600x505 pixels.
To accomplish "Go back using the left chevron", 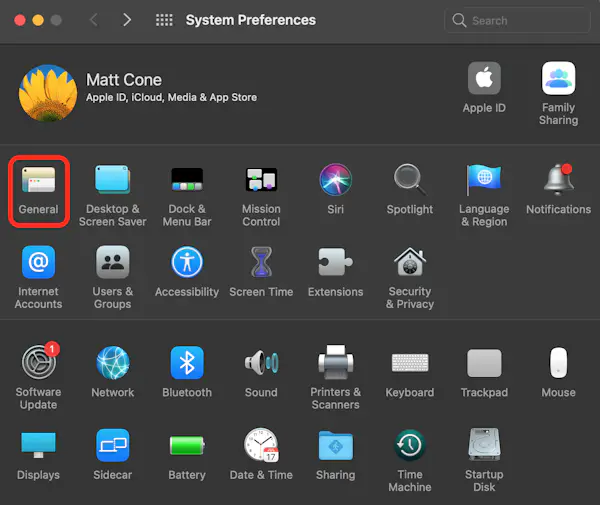I will coord(94,20).
